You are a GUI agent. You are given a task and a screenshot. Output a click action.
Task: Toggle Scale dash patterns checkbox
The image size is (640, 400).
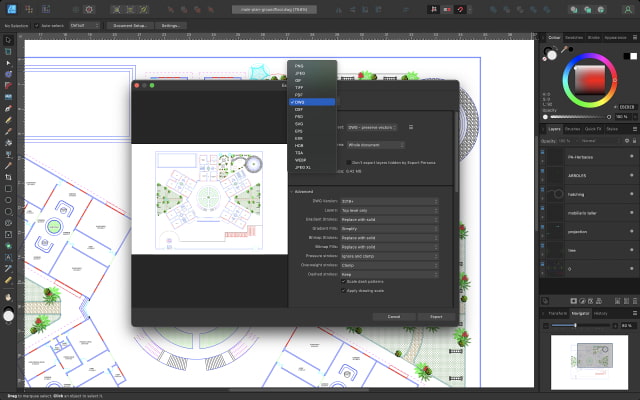343,281
